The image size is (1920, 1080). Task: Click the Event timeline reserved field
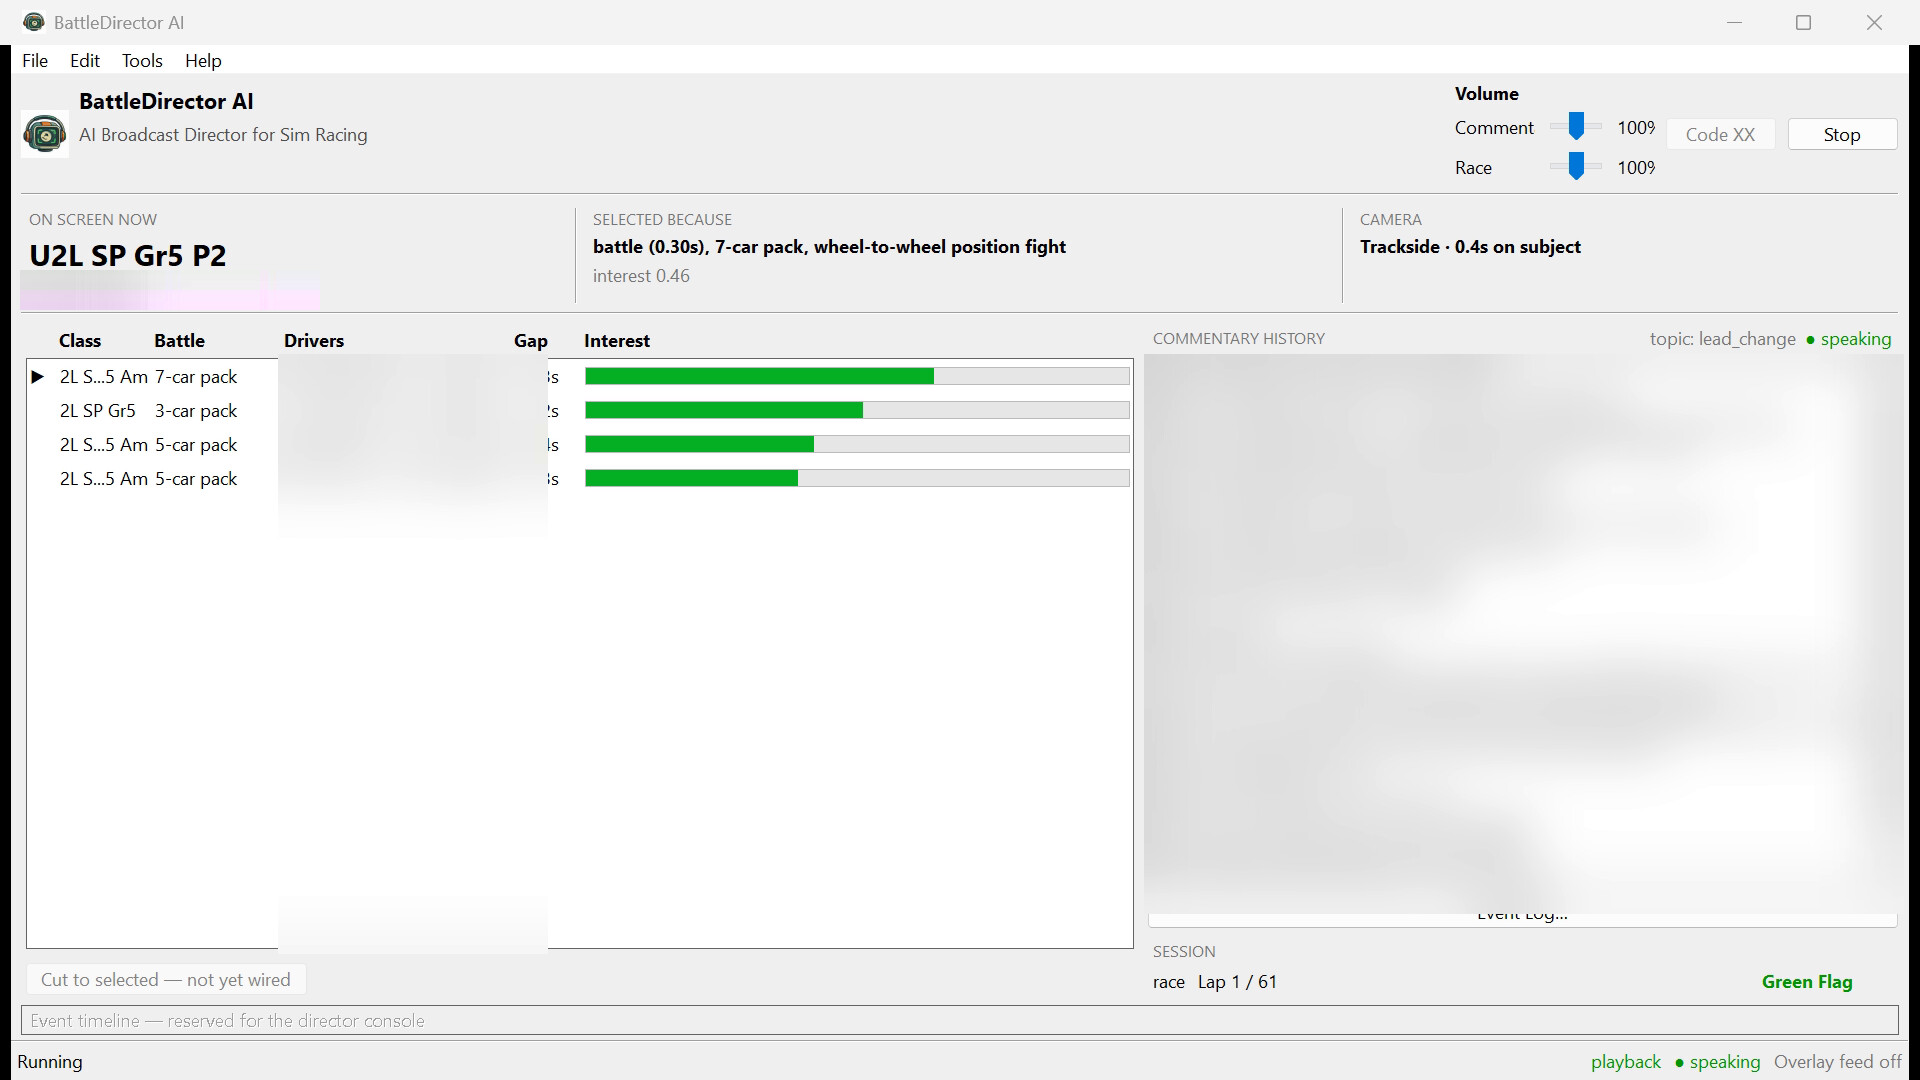coord(959,1020)
